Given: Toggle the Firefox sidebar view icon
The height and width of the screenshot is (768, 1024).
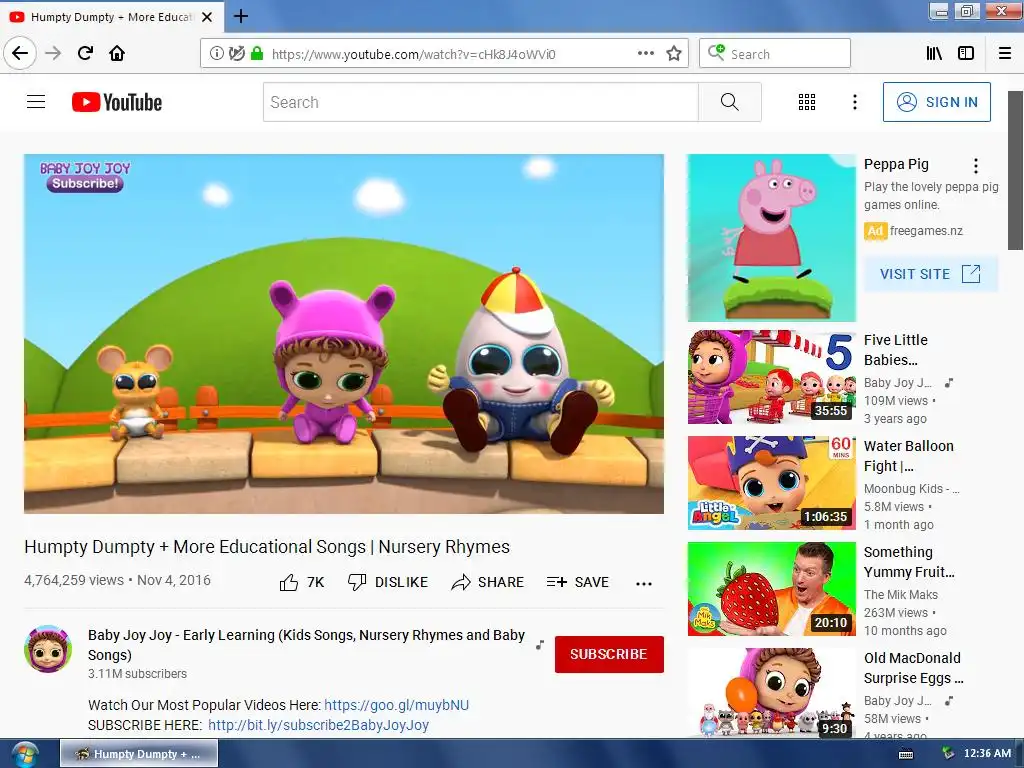Looking at the screenshot, I should coord(966,54).
